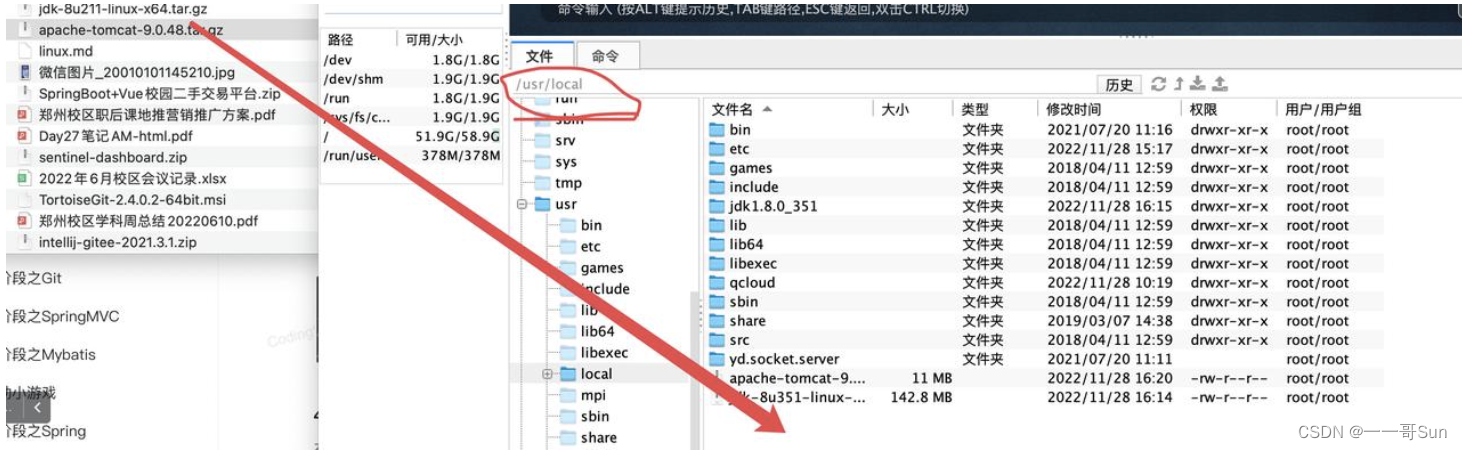1462x450 pixels.
Task: Click the sbin folder icon in the file list
Action: pos(717,301)
